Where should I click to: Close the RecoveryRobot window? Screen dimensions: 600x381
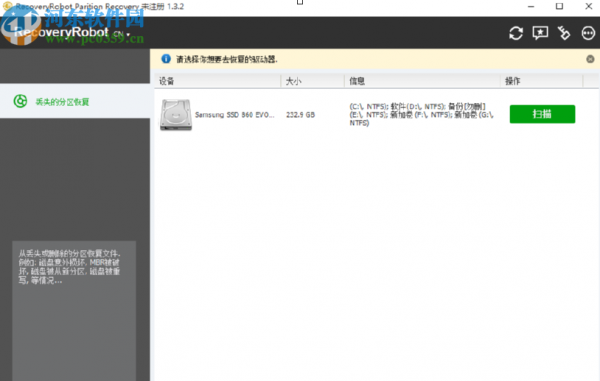click(589, 7)
